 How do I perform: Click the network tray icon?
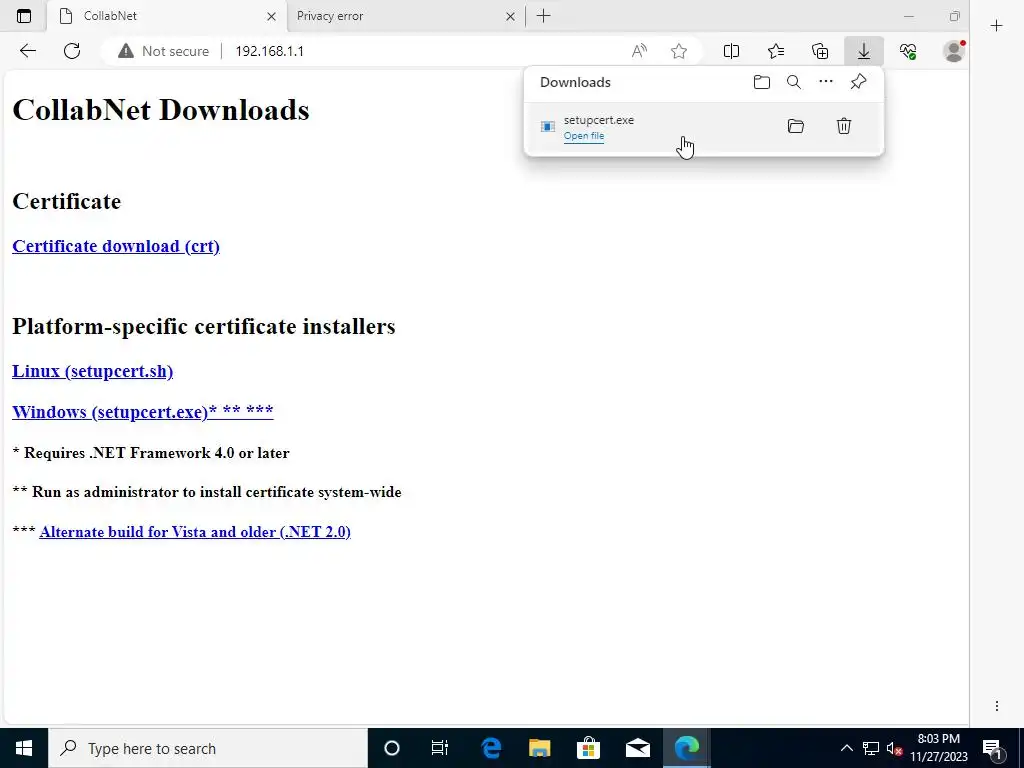[871, 748]
